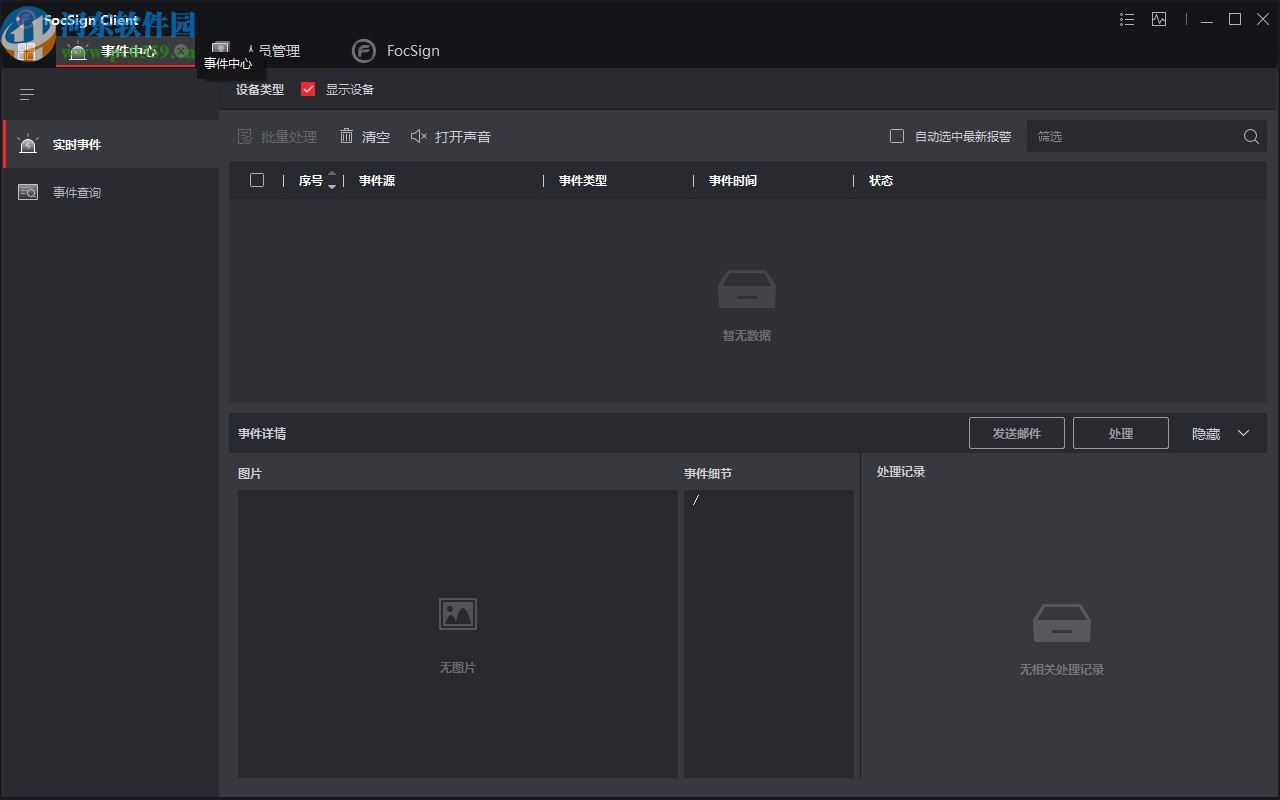Viewport: 1280px width, 800px height.
Task: Click the 处理 handle button
Action: point(1120,433)
